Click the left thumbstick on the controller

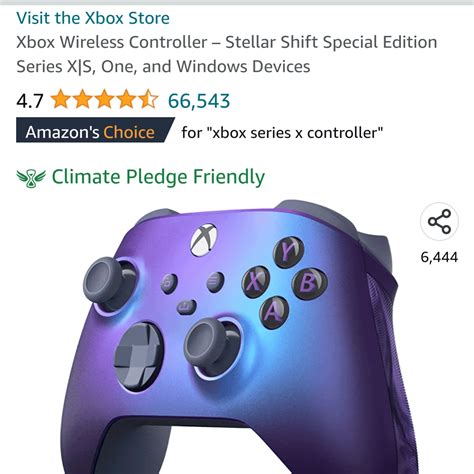click(x=108, y=282)
